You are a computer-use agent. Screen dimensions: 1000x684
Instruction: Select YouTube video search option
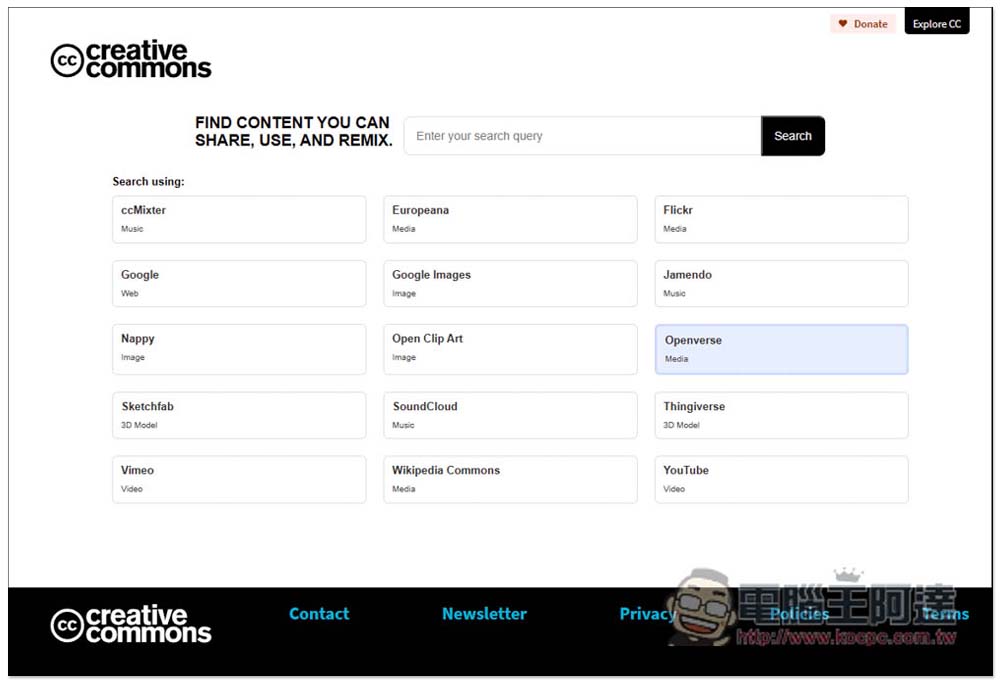click(781, 479)
